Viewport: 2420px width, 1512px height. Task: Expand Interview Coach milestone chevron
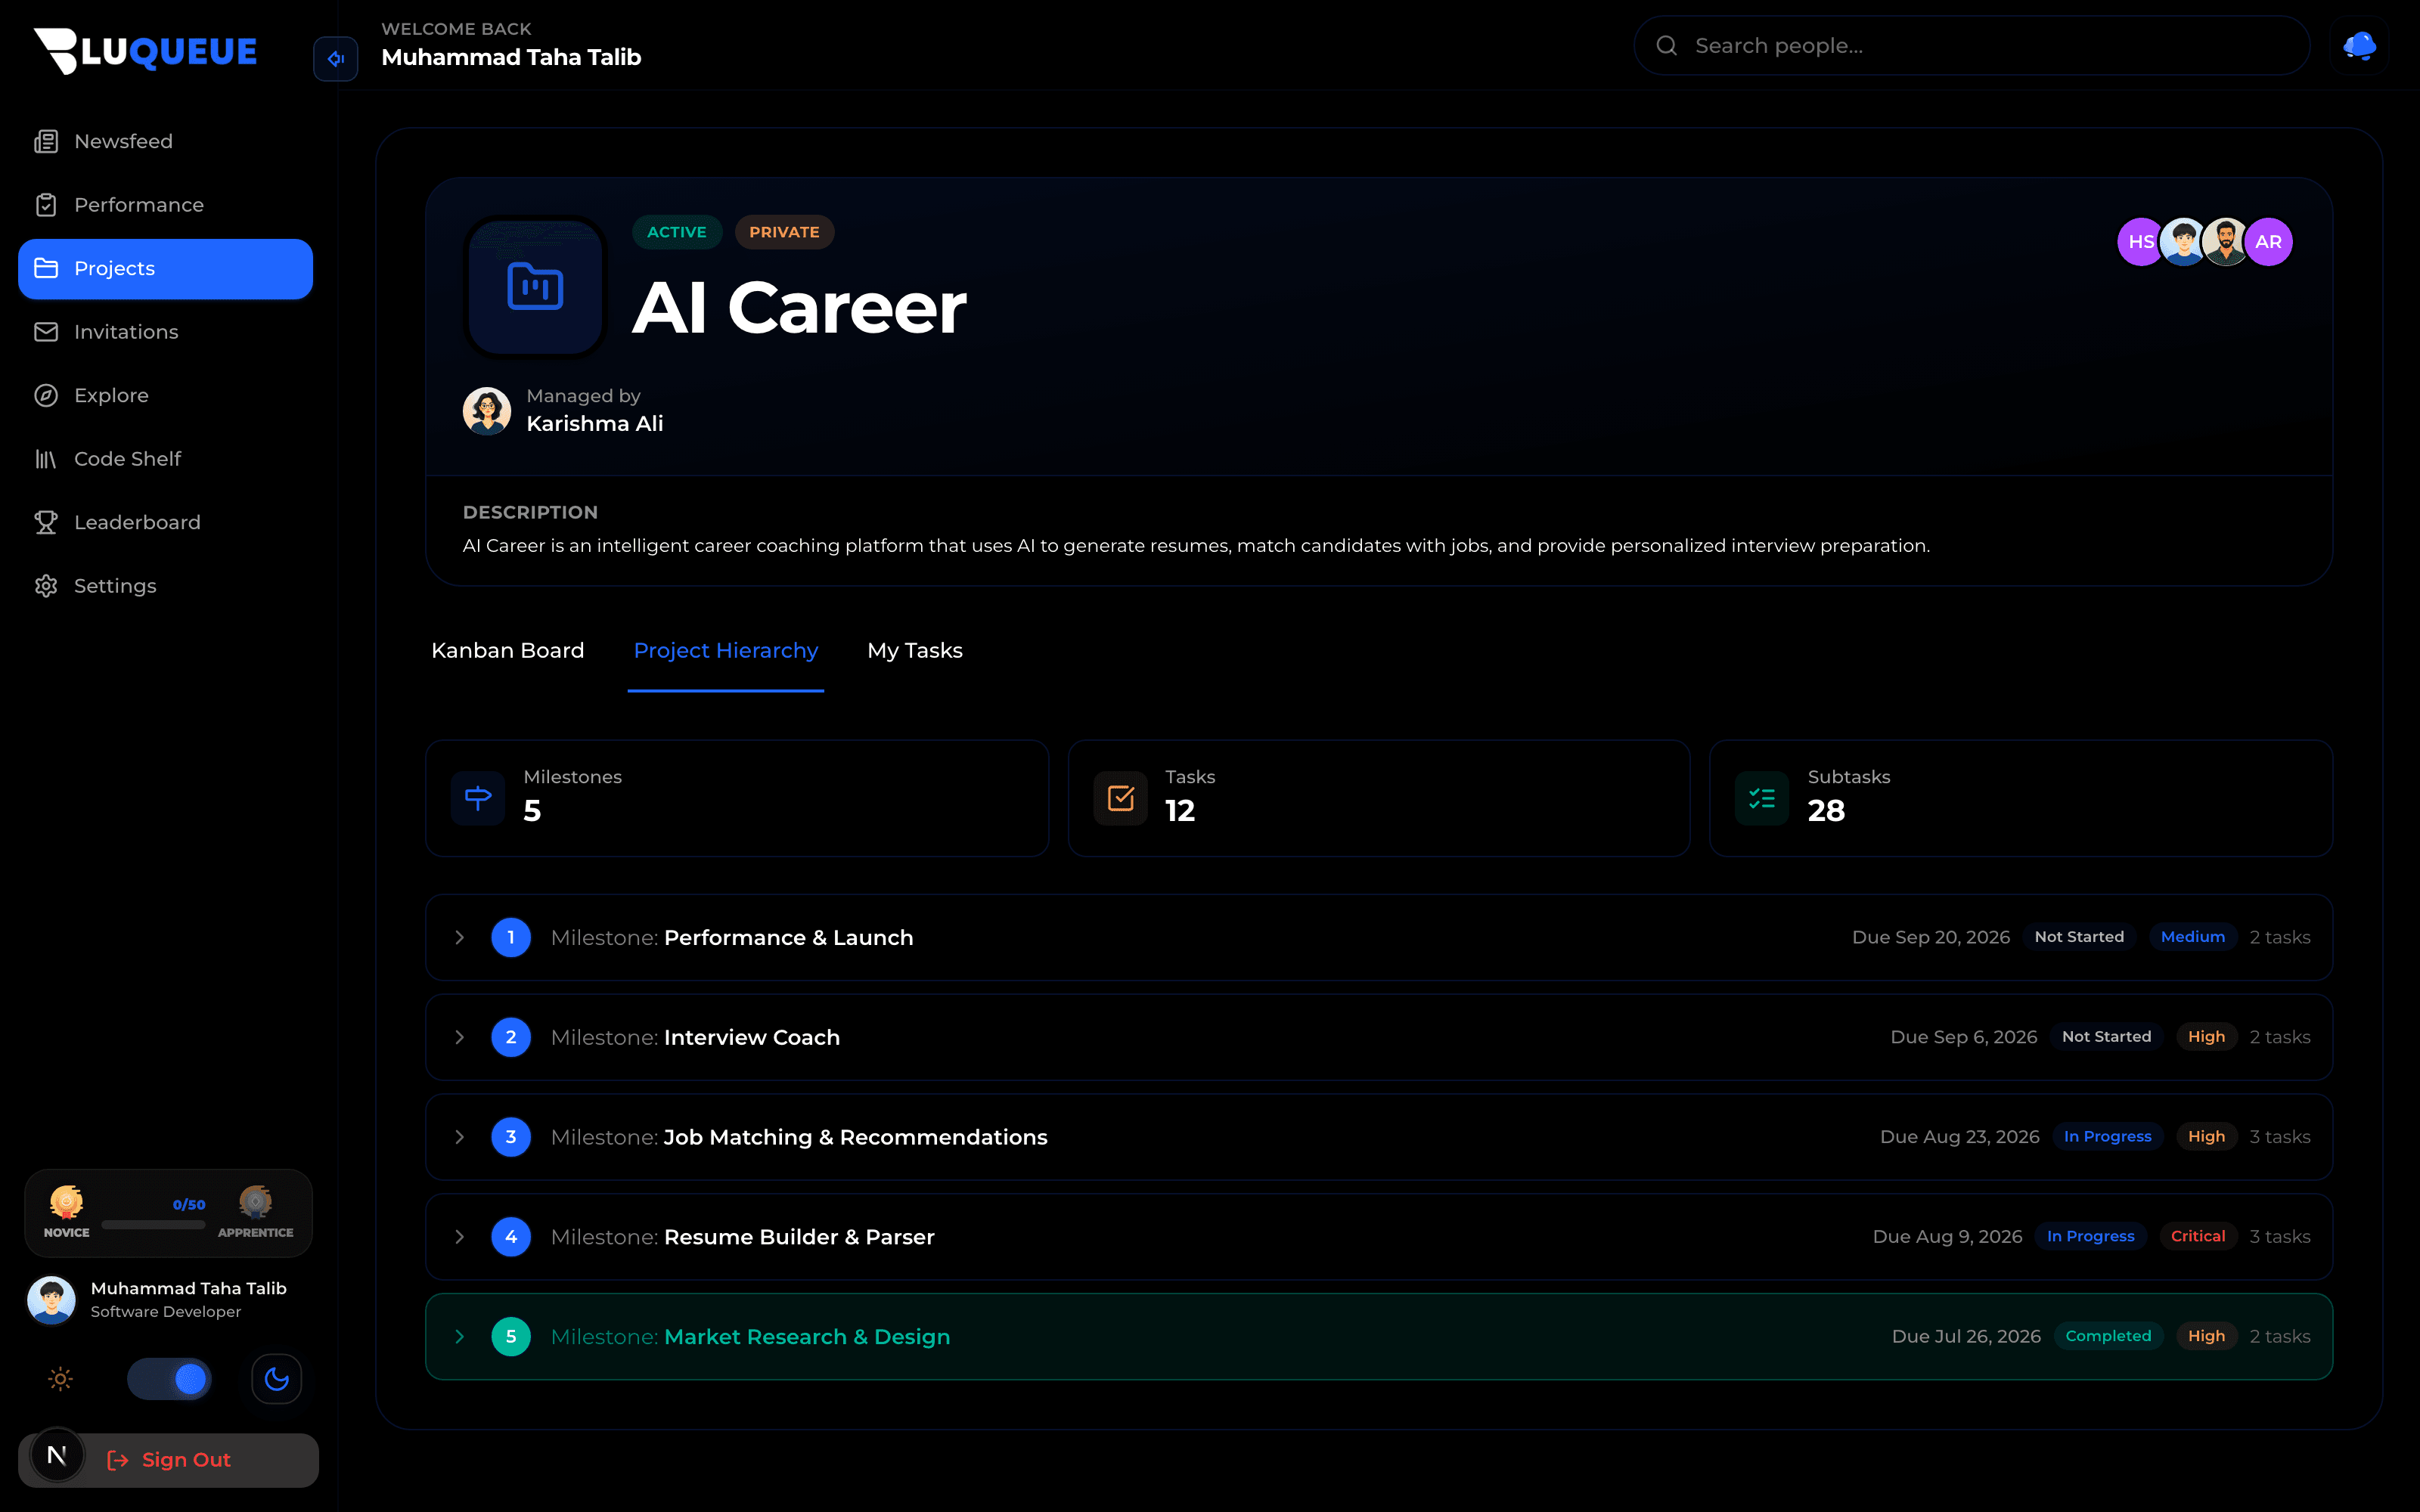pyautogui.click(x=459, y=1038)
